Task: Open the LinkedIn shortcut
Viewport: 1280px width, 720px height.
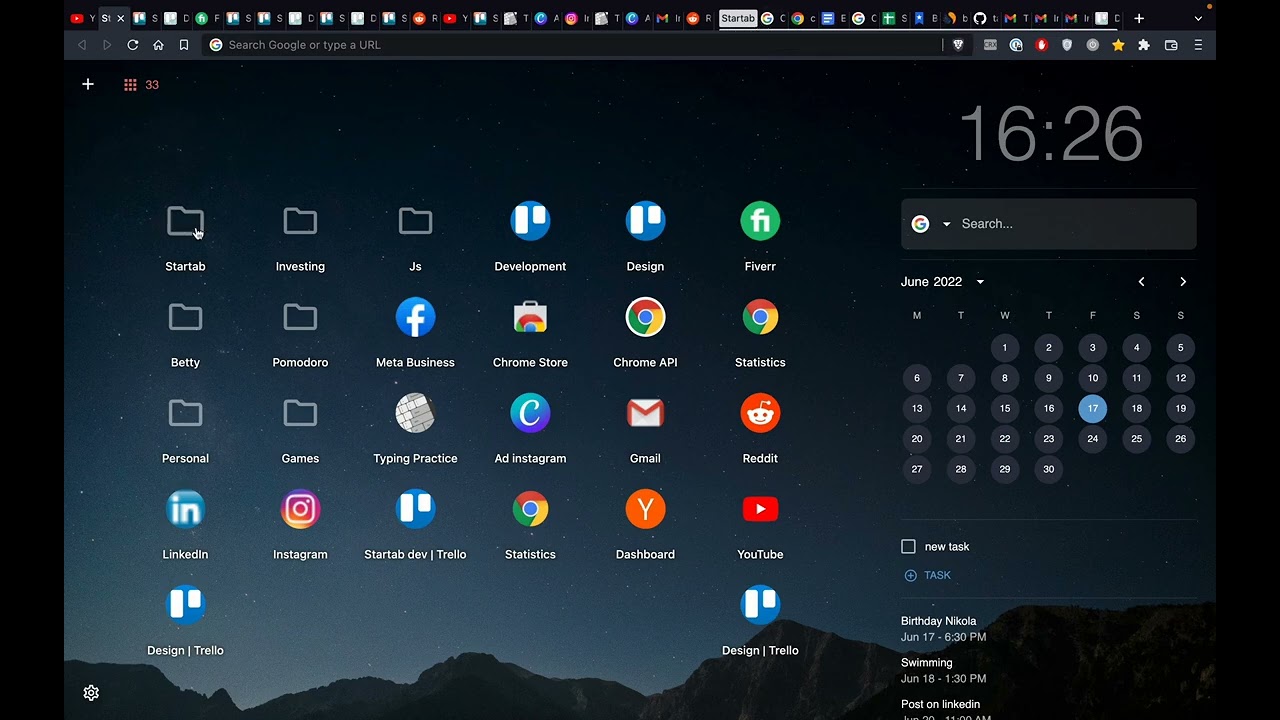Action: point(185,509)
